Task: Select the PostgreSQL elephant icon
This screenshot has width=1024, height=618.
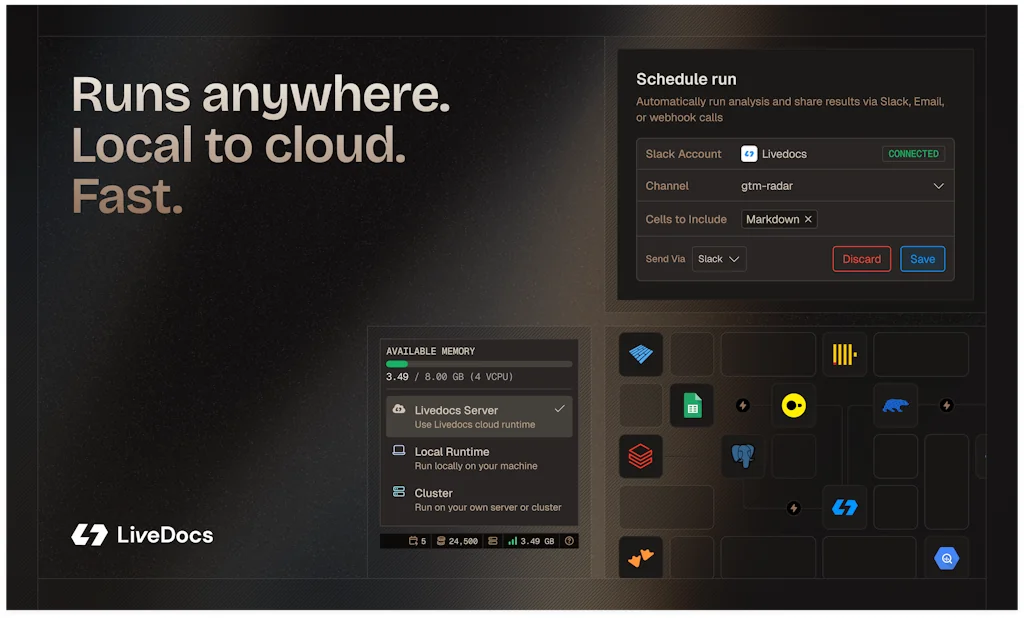Action: coord(743,457)
